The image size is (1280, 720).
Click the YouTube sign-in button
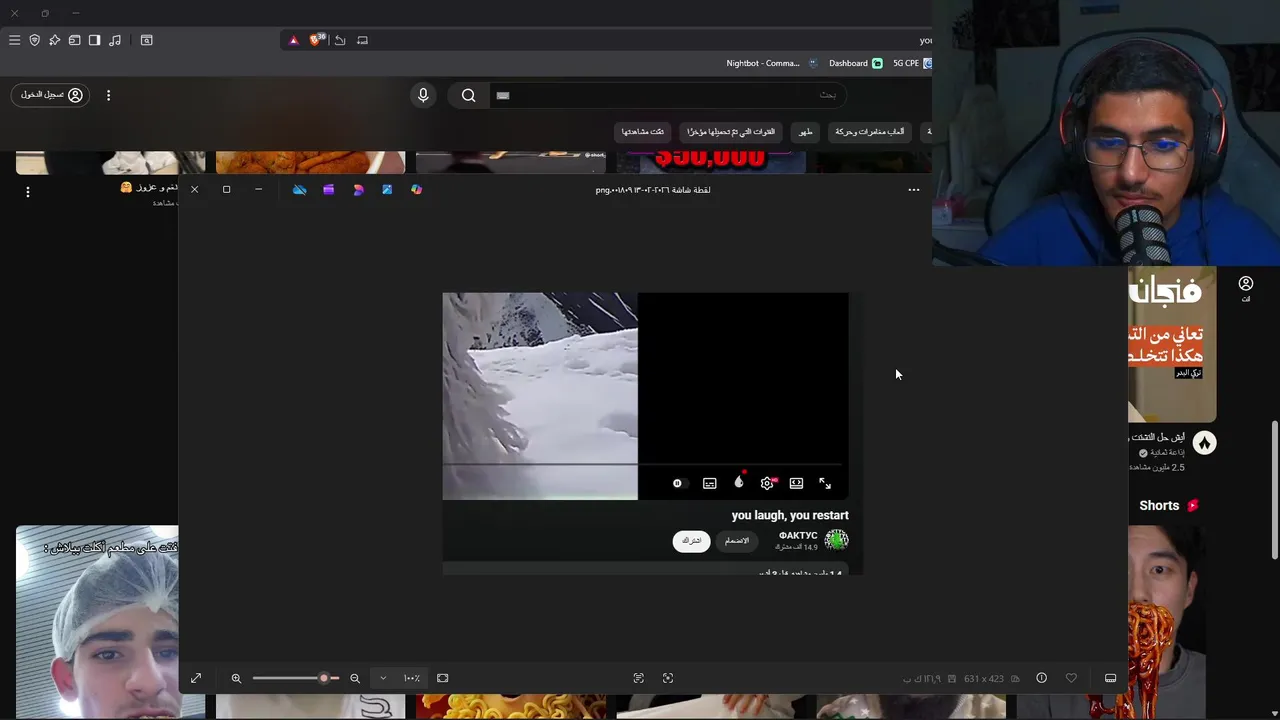tap(50, 95)
